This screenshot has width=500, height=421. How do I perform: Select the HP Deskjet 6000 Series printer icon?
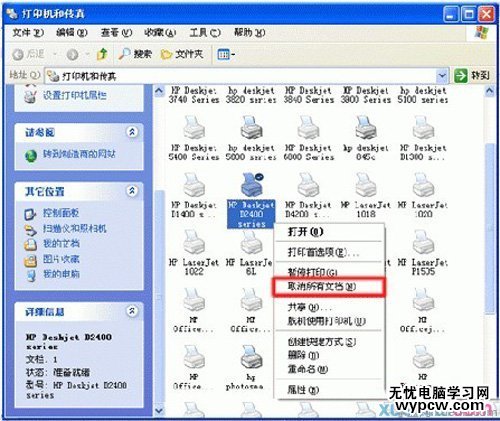(x=308, y=128)
